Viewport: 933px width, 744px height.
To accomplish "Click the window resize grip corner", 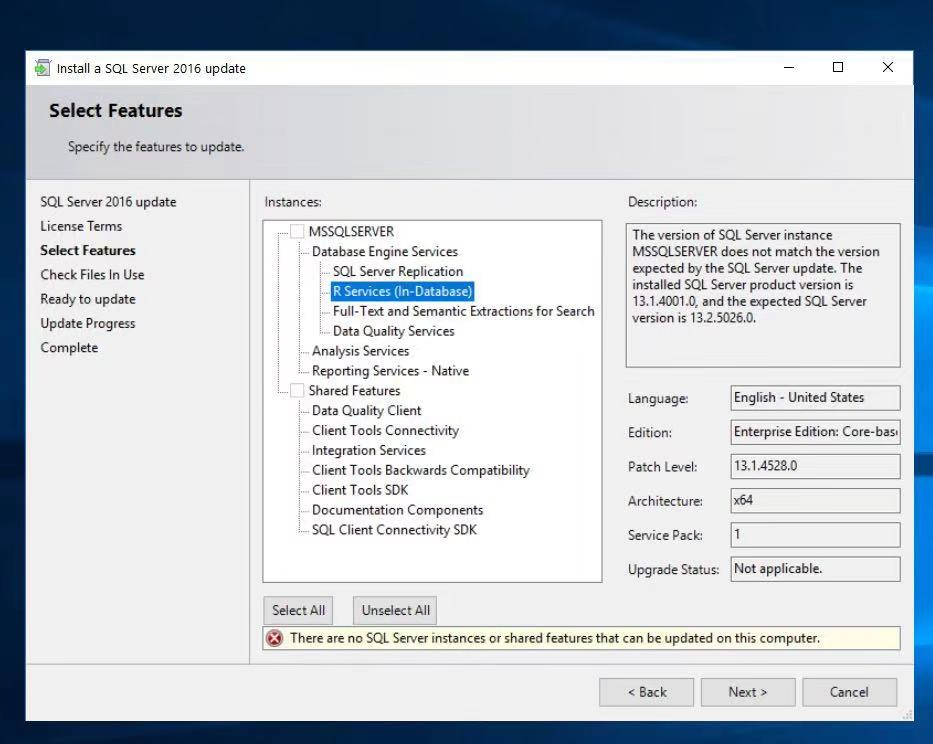I will 907,715.
